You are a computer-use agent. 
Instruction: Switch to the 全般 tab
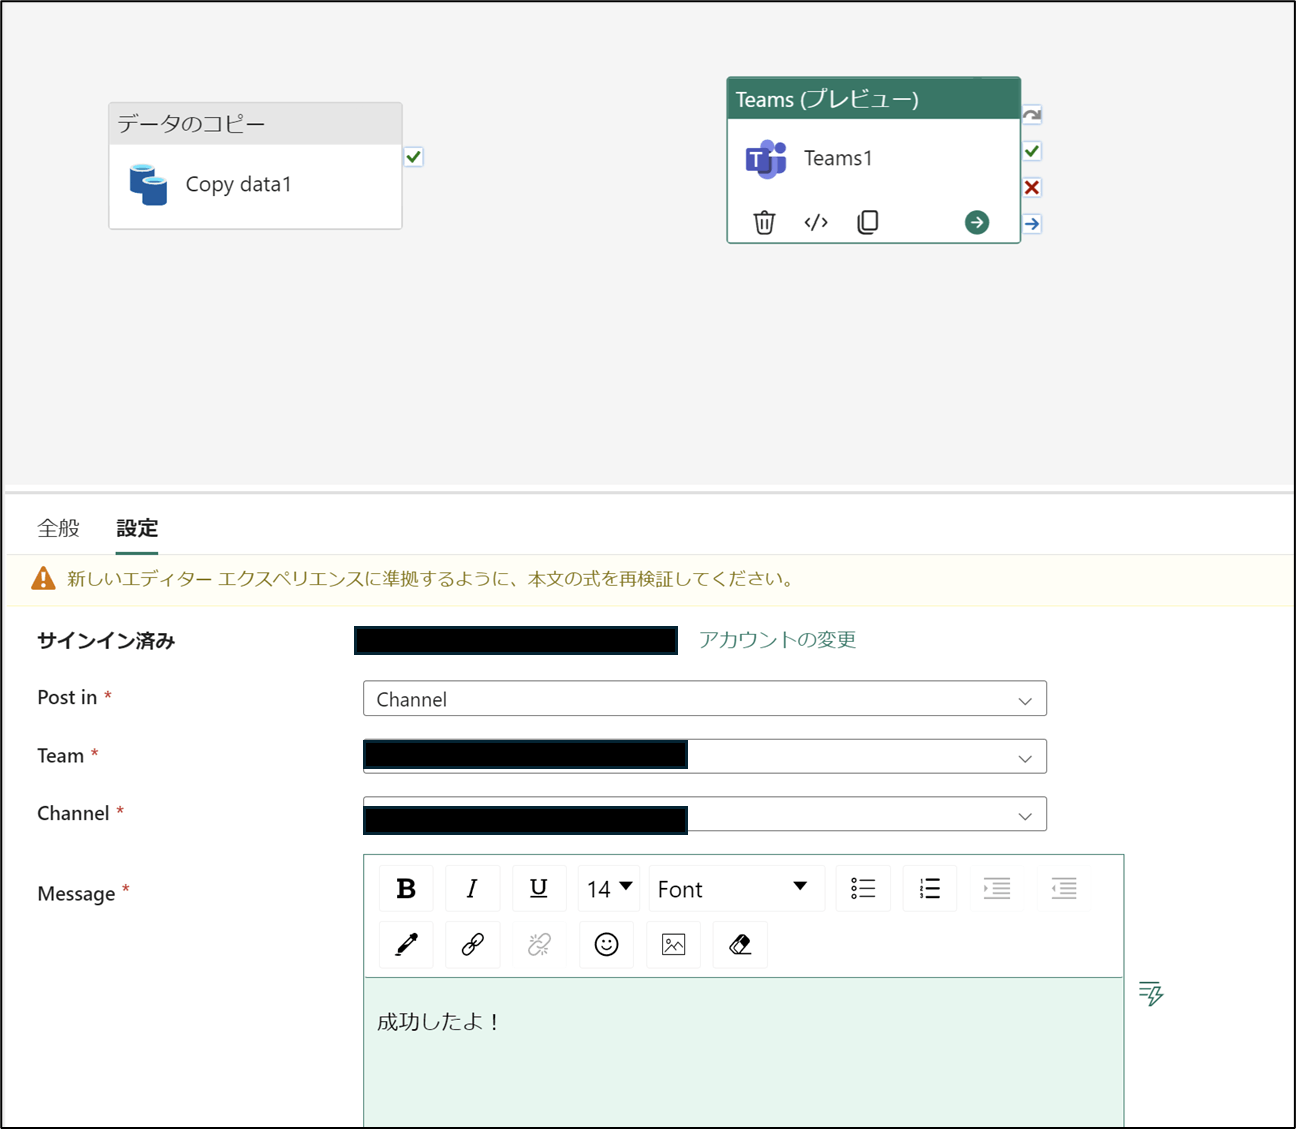[58, 528]
